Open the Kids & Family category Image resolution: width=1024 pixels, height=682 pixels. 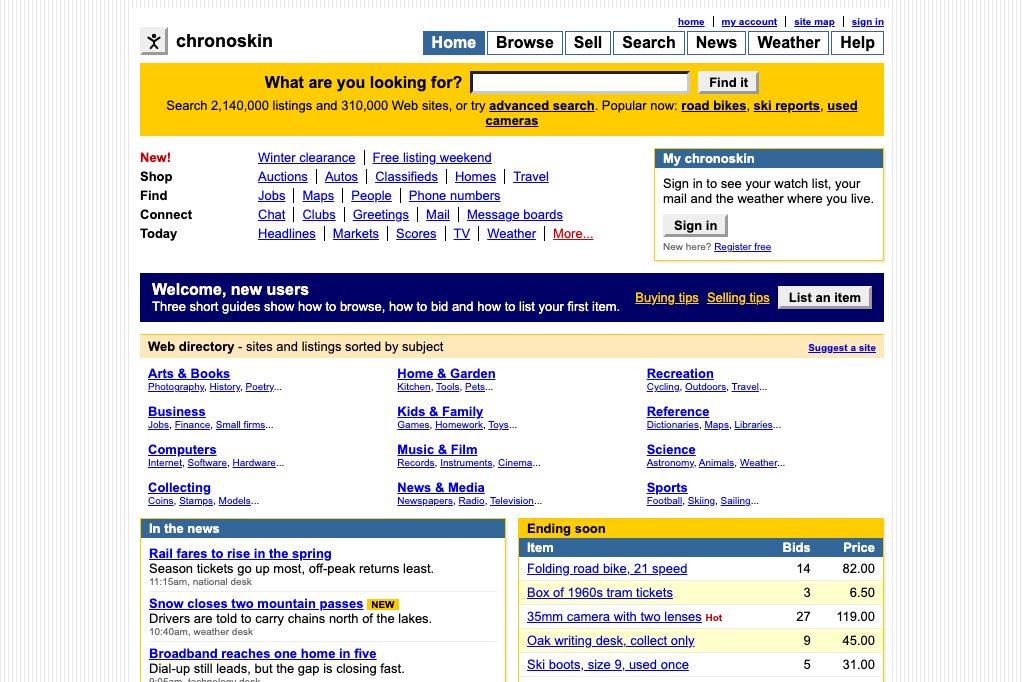(440, 412)
